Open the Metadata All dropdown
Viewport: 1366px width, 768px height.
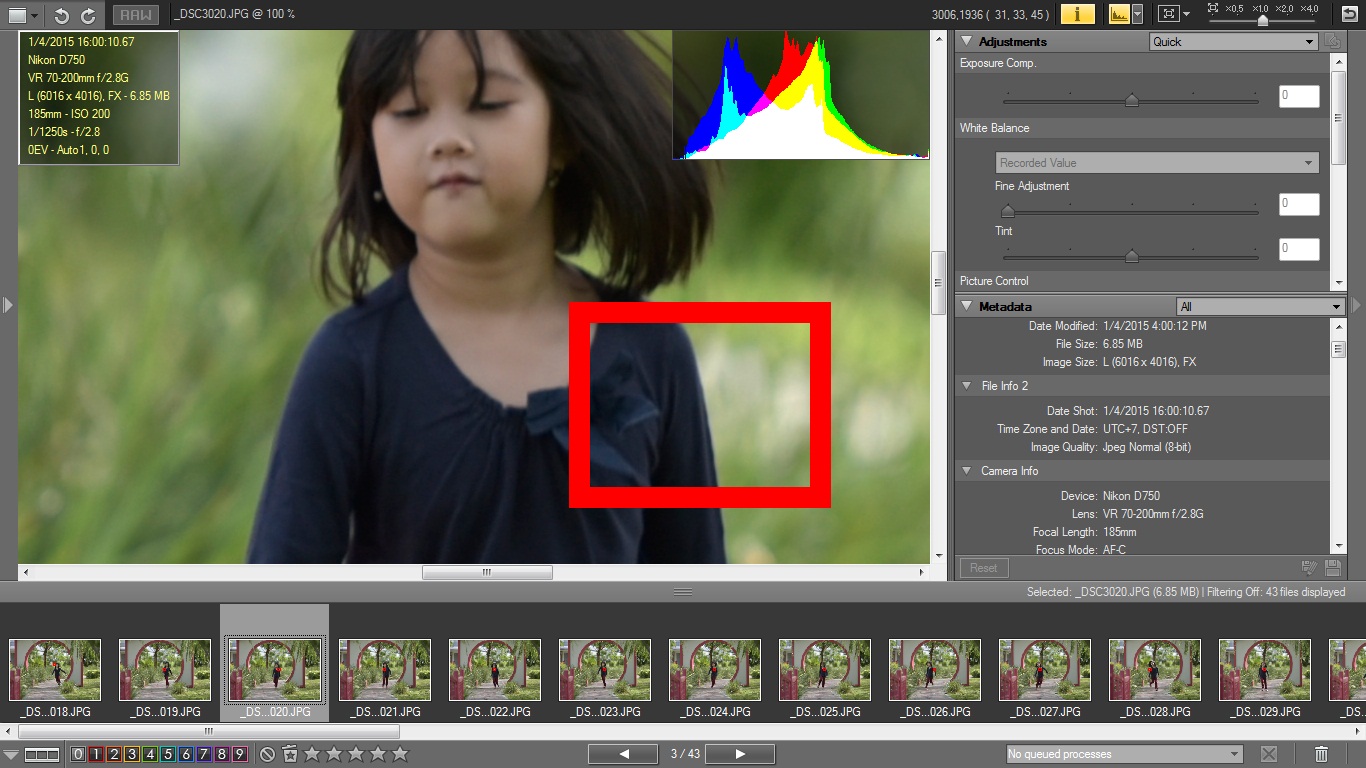click(1260, 307)
